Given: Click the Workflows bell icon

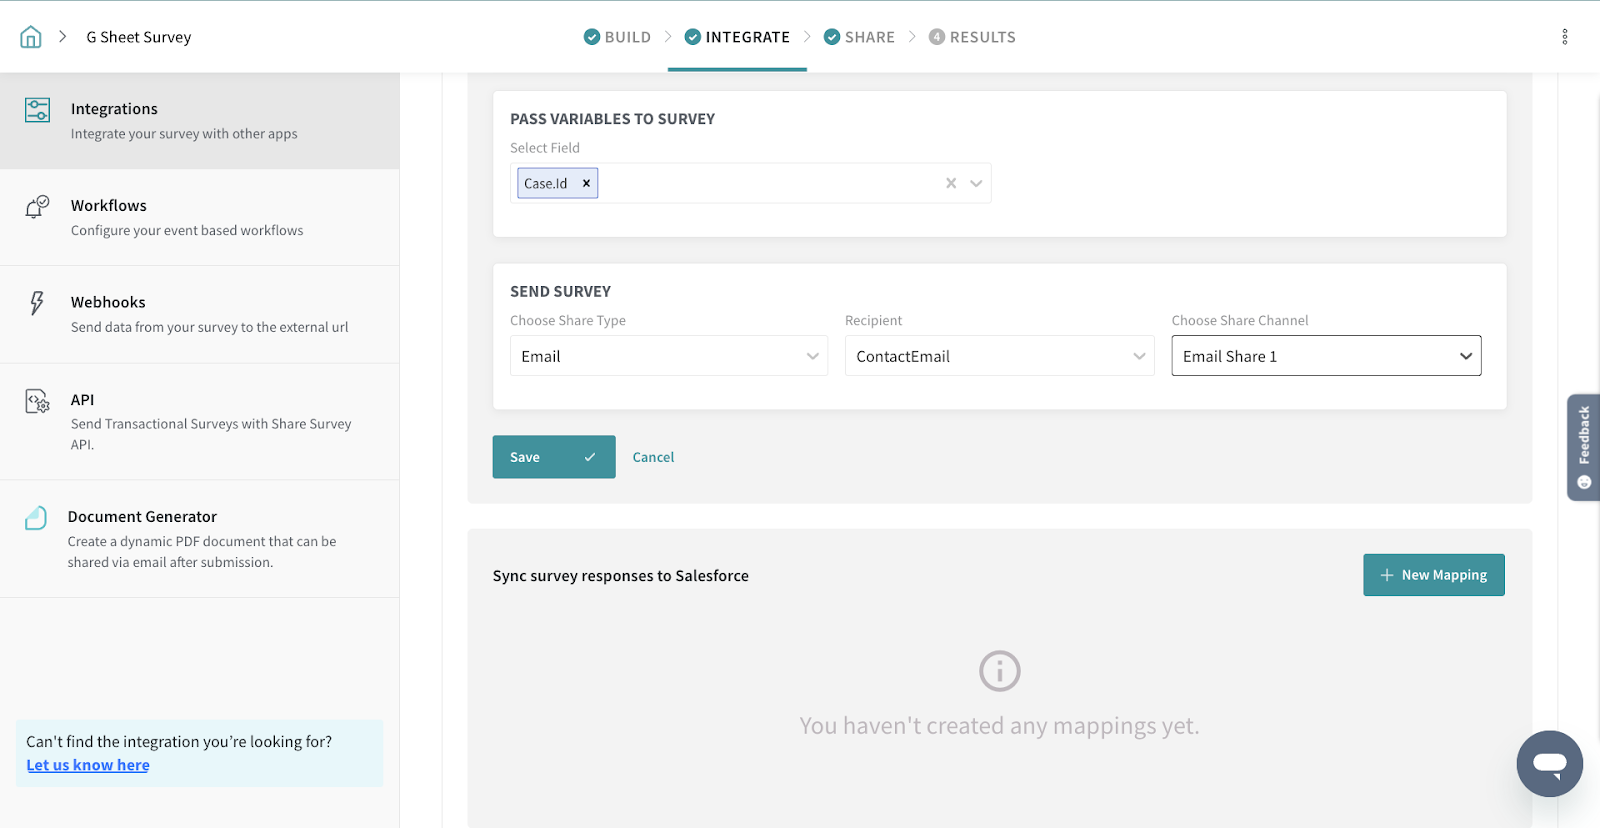Looking at the screenshot, I should 37,207.
